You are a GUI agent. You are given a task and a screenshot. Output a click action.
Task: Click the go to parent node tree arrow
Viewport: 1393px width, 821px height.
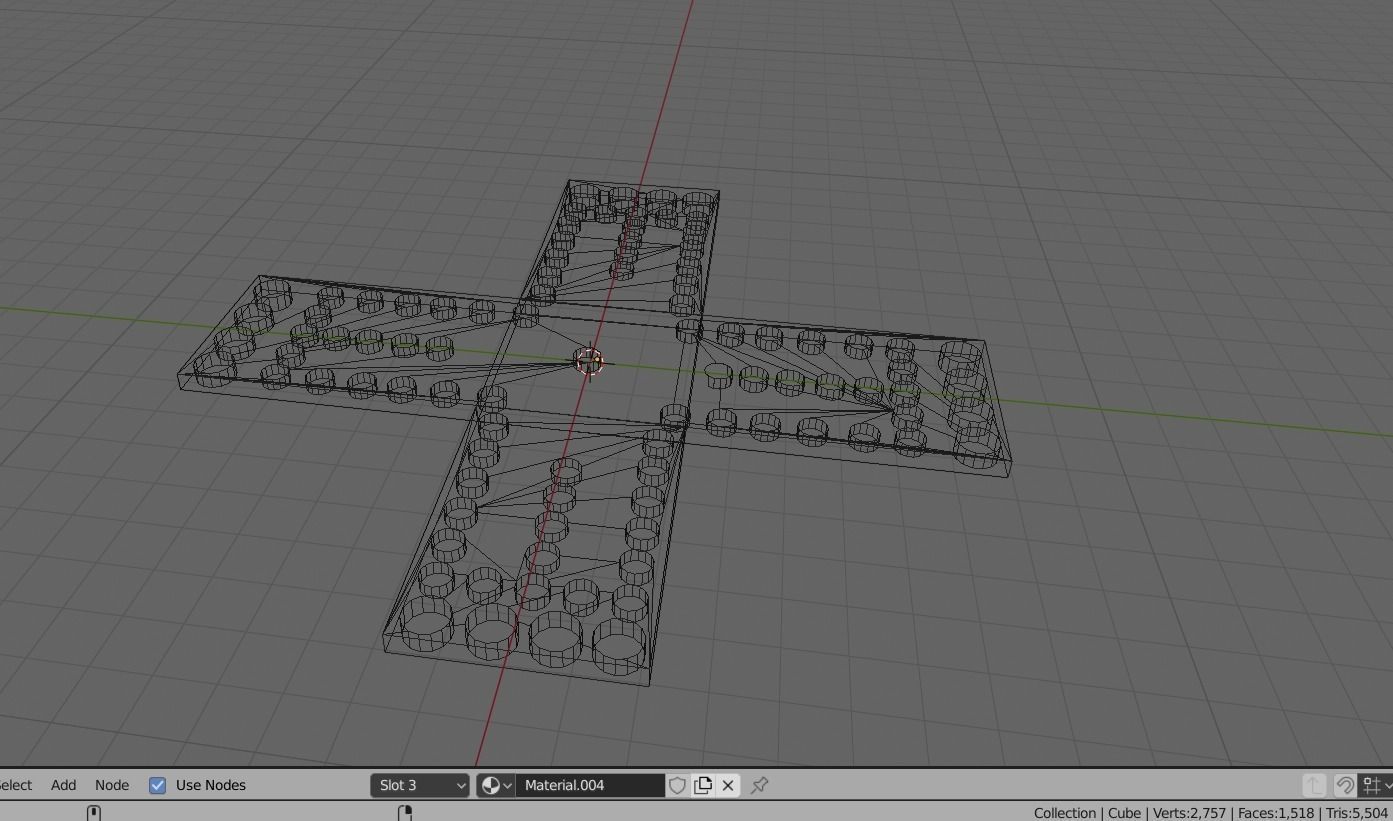[x=1314, y=785]
